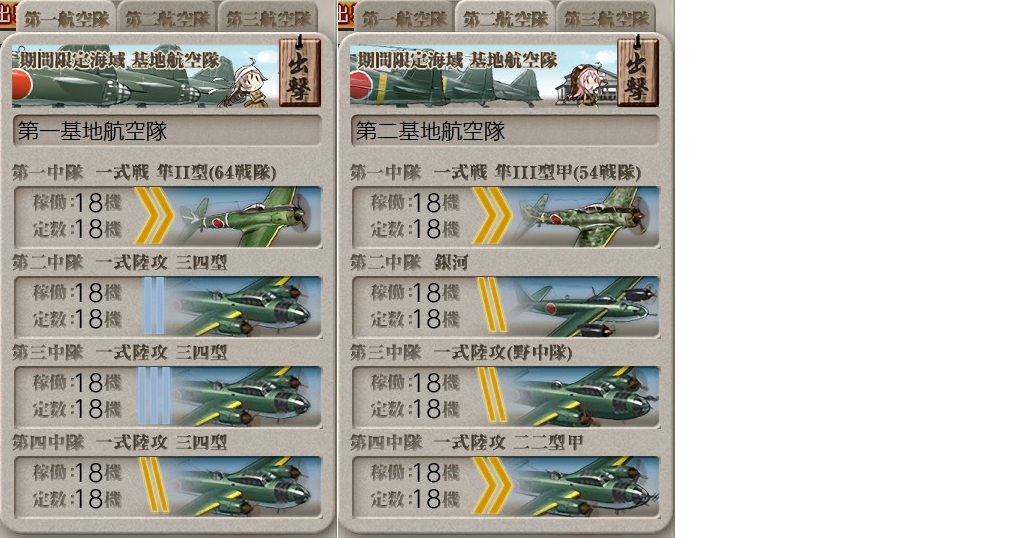Select the 一式陸攻(野中隊) aircraft slot
This screenshot has height=538, width=1014.
pyautogui.click(x=506, y=396)
